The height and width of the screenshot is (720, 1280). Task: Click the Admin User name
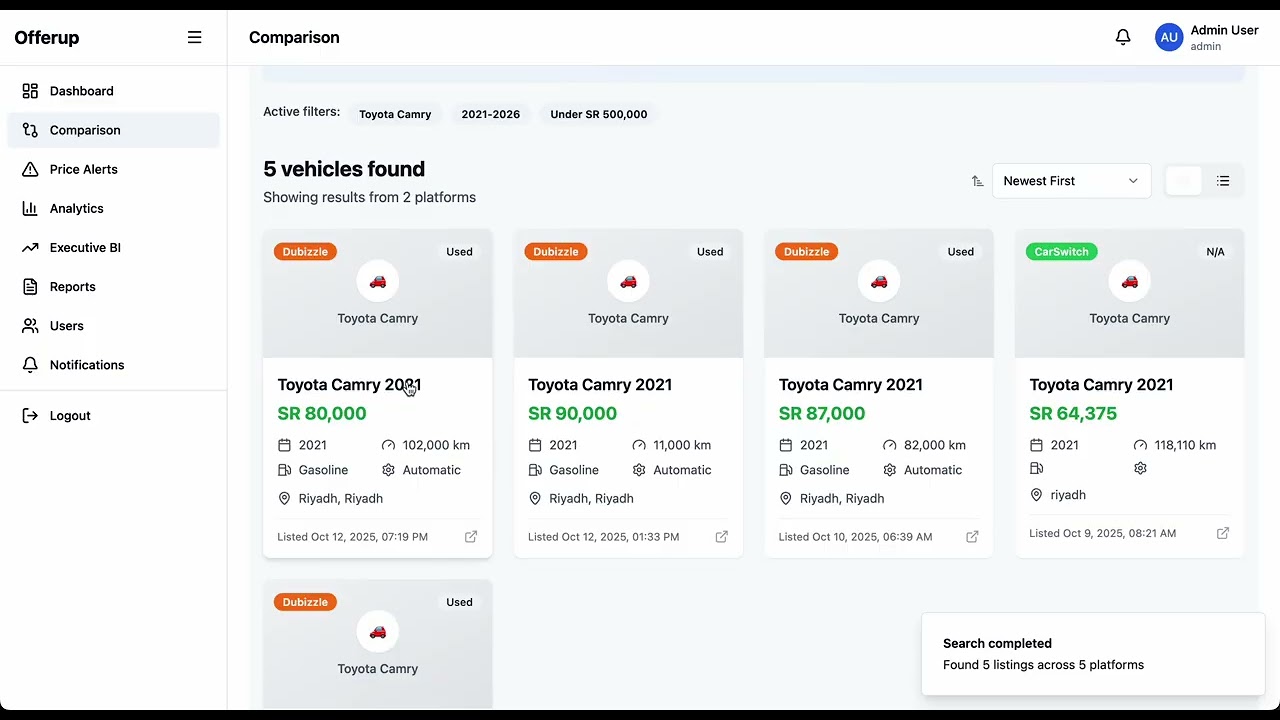point(1224,30)
